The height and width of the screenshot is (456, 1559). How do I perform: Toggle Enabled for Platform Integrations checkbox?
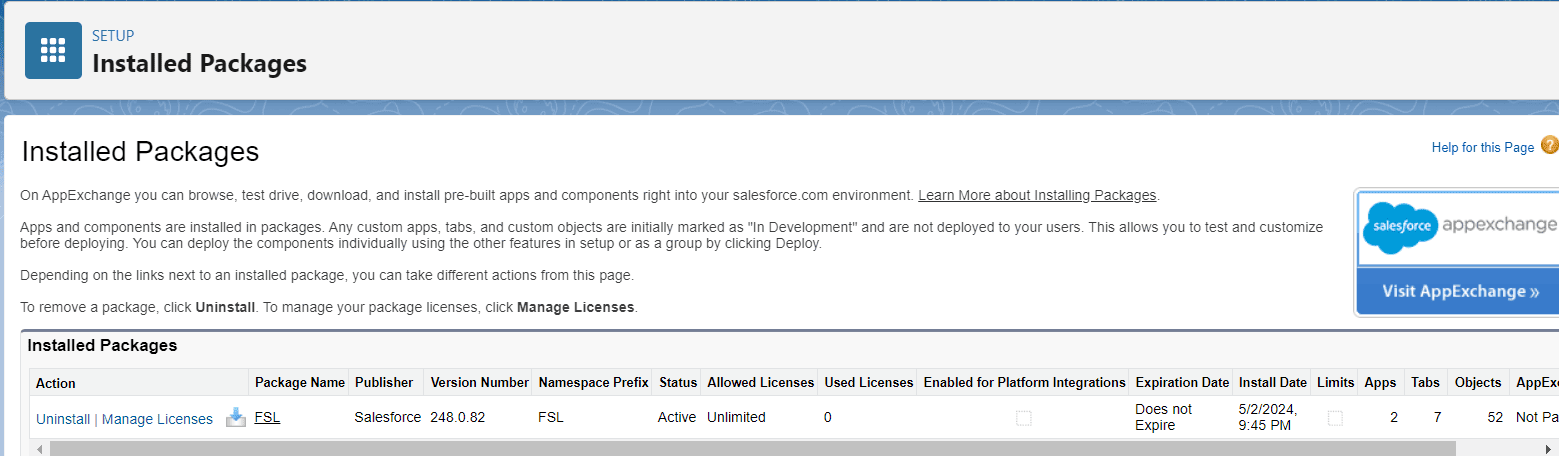(1023, 418)
